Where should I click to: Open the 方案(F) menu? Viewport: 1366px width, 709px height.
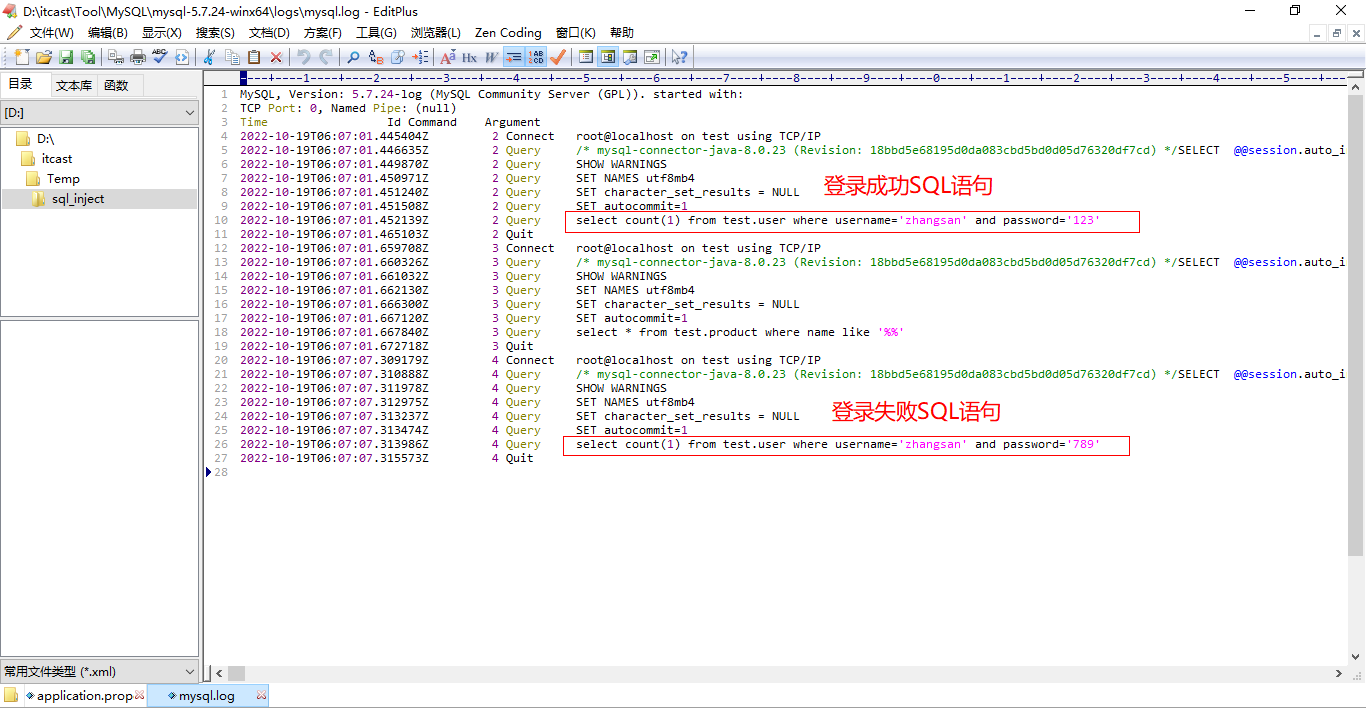(323, 33)
